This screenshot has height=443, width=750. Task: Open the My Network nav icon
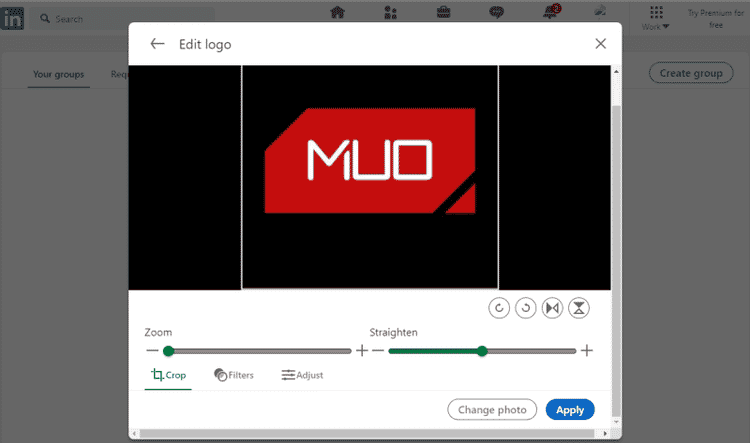(390, 12)
